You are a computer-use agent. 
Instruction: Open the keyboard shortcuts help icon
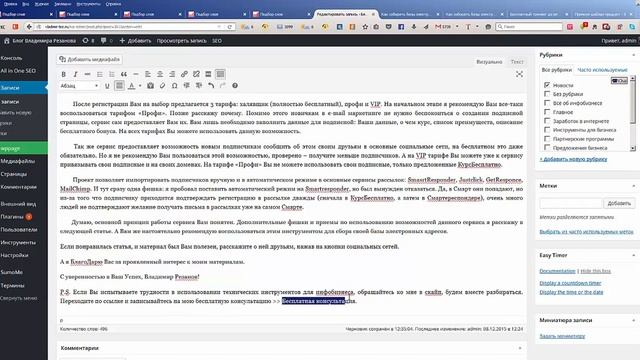235,86
